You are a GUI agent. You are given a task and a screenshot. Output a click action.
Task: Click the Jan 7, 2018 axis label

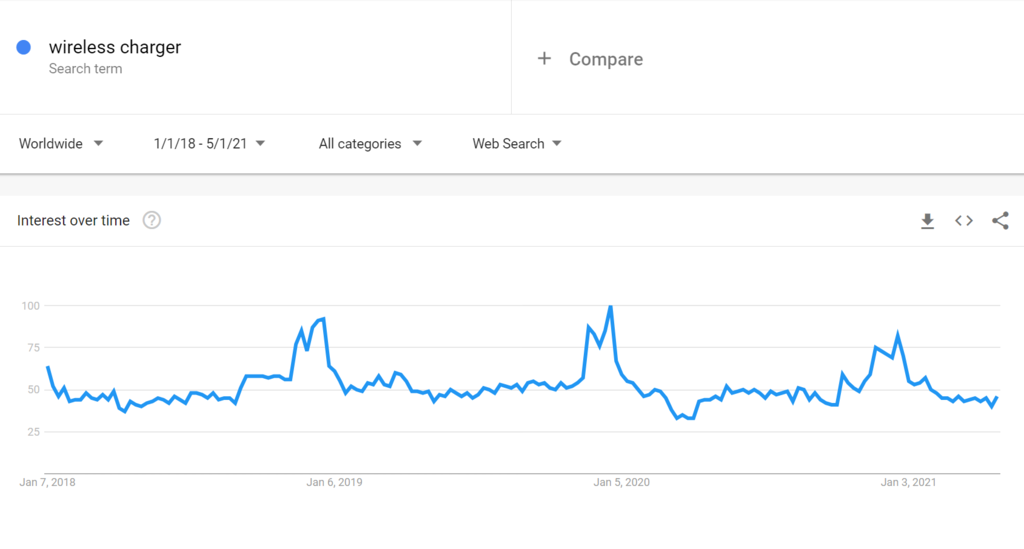click(x=47, y=482)
